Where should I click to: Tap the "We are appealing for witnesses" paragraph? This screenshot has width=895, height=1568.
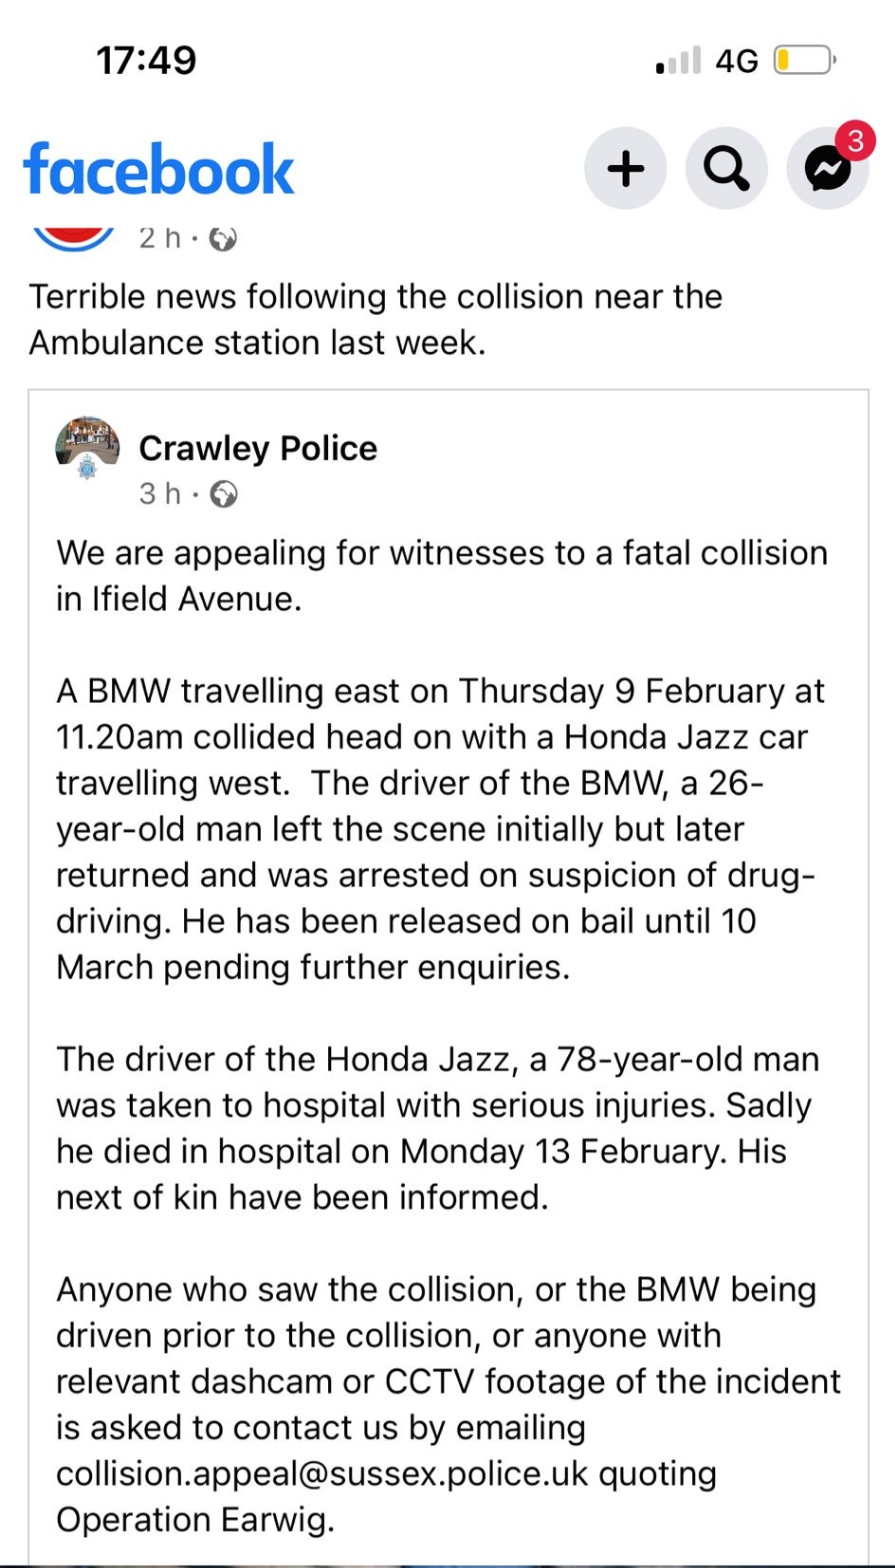tap(441, 575)
